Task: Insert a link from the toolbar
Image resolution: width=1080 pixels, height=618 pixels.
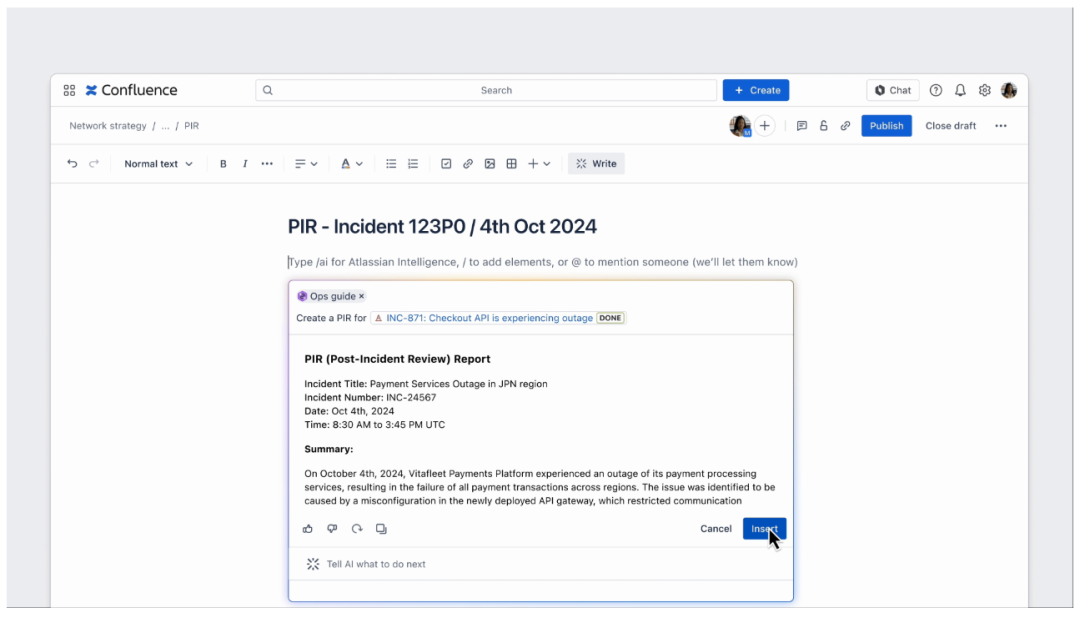Action: pos(468,164)
